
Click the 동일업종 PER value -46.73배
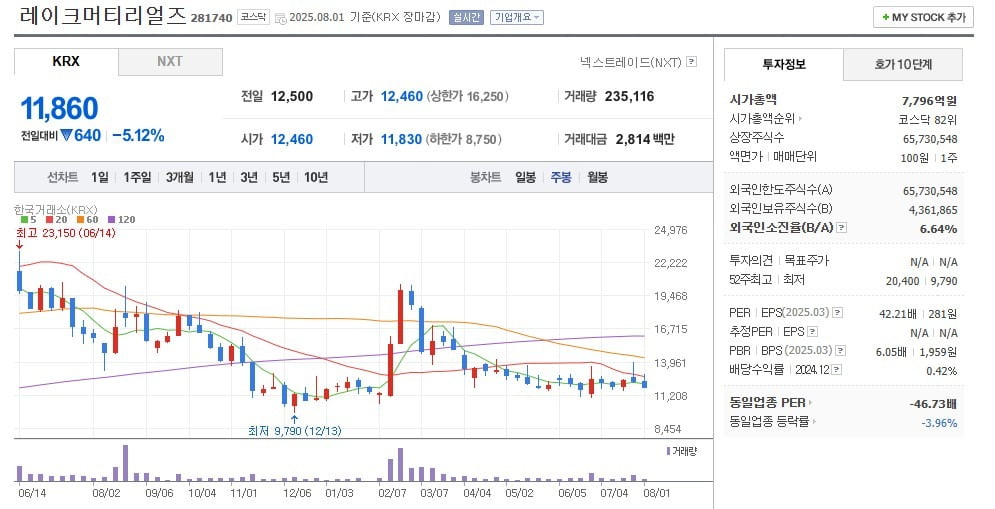(x=933, y=404)
